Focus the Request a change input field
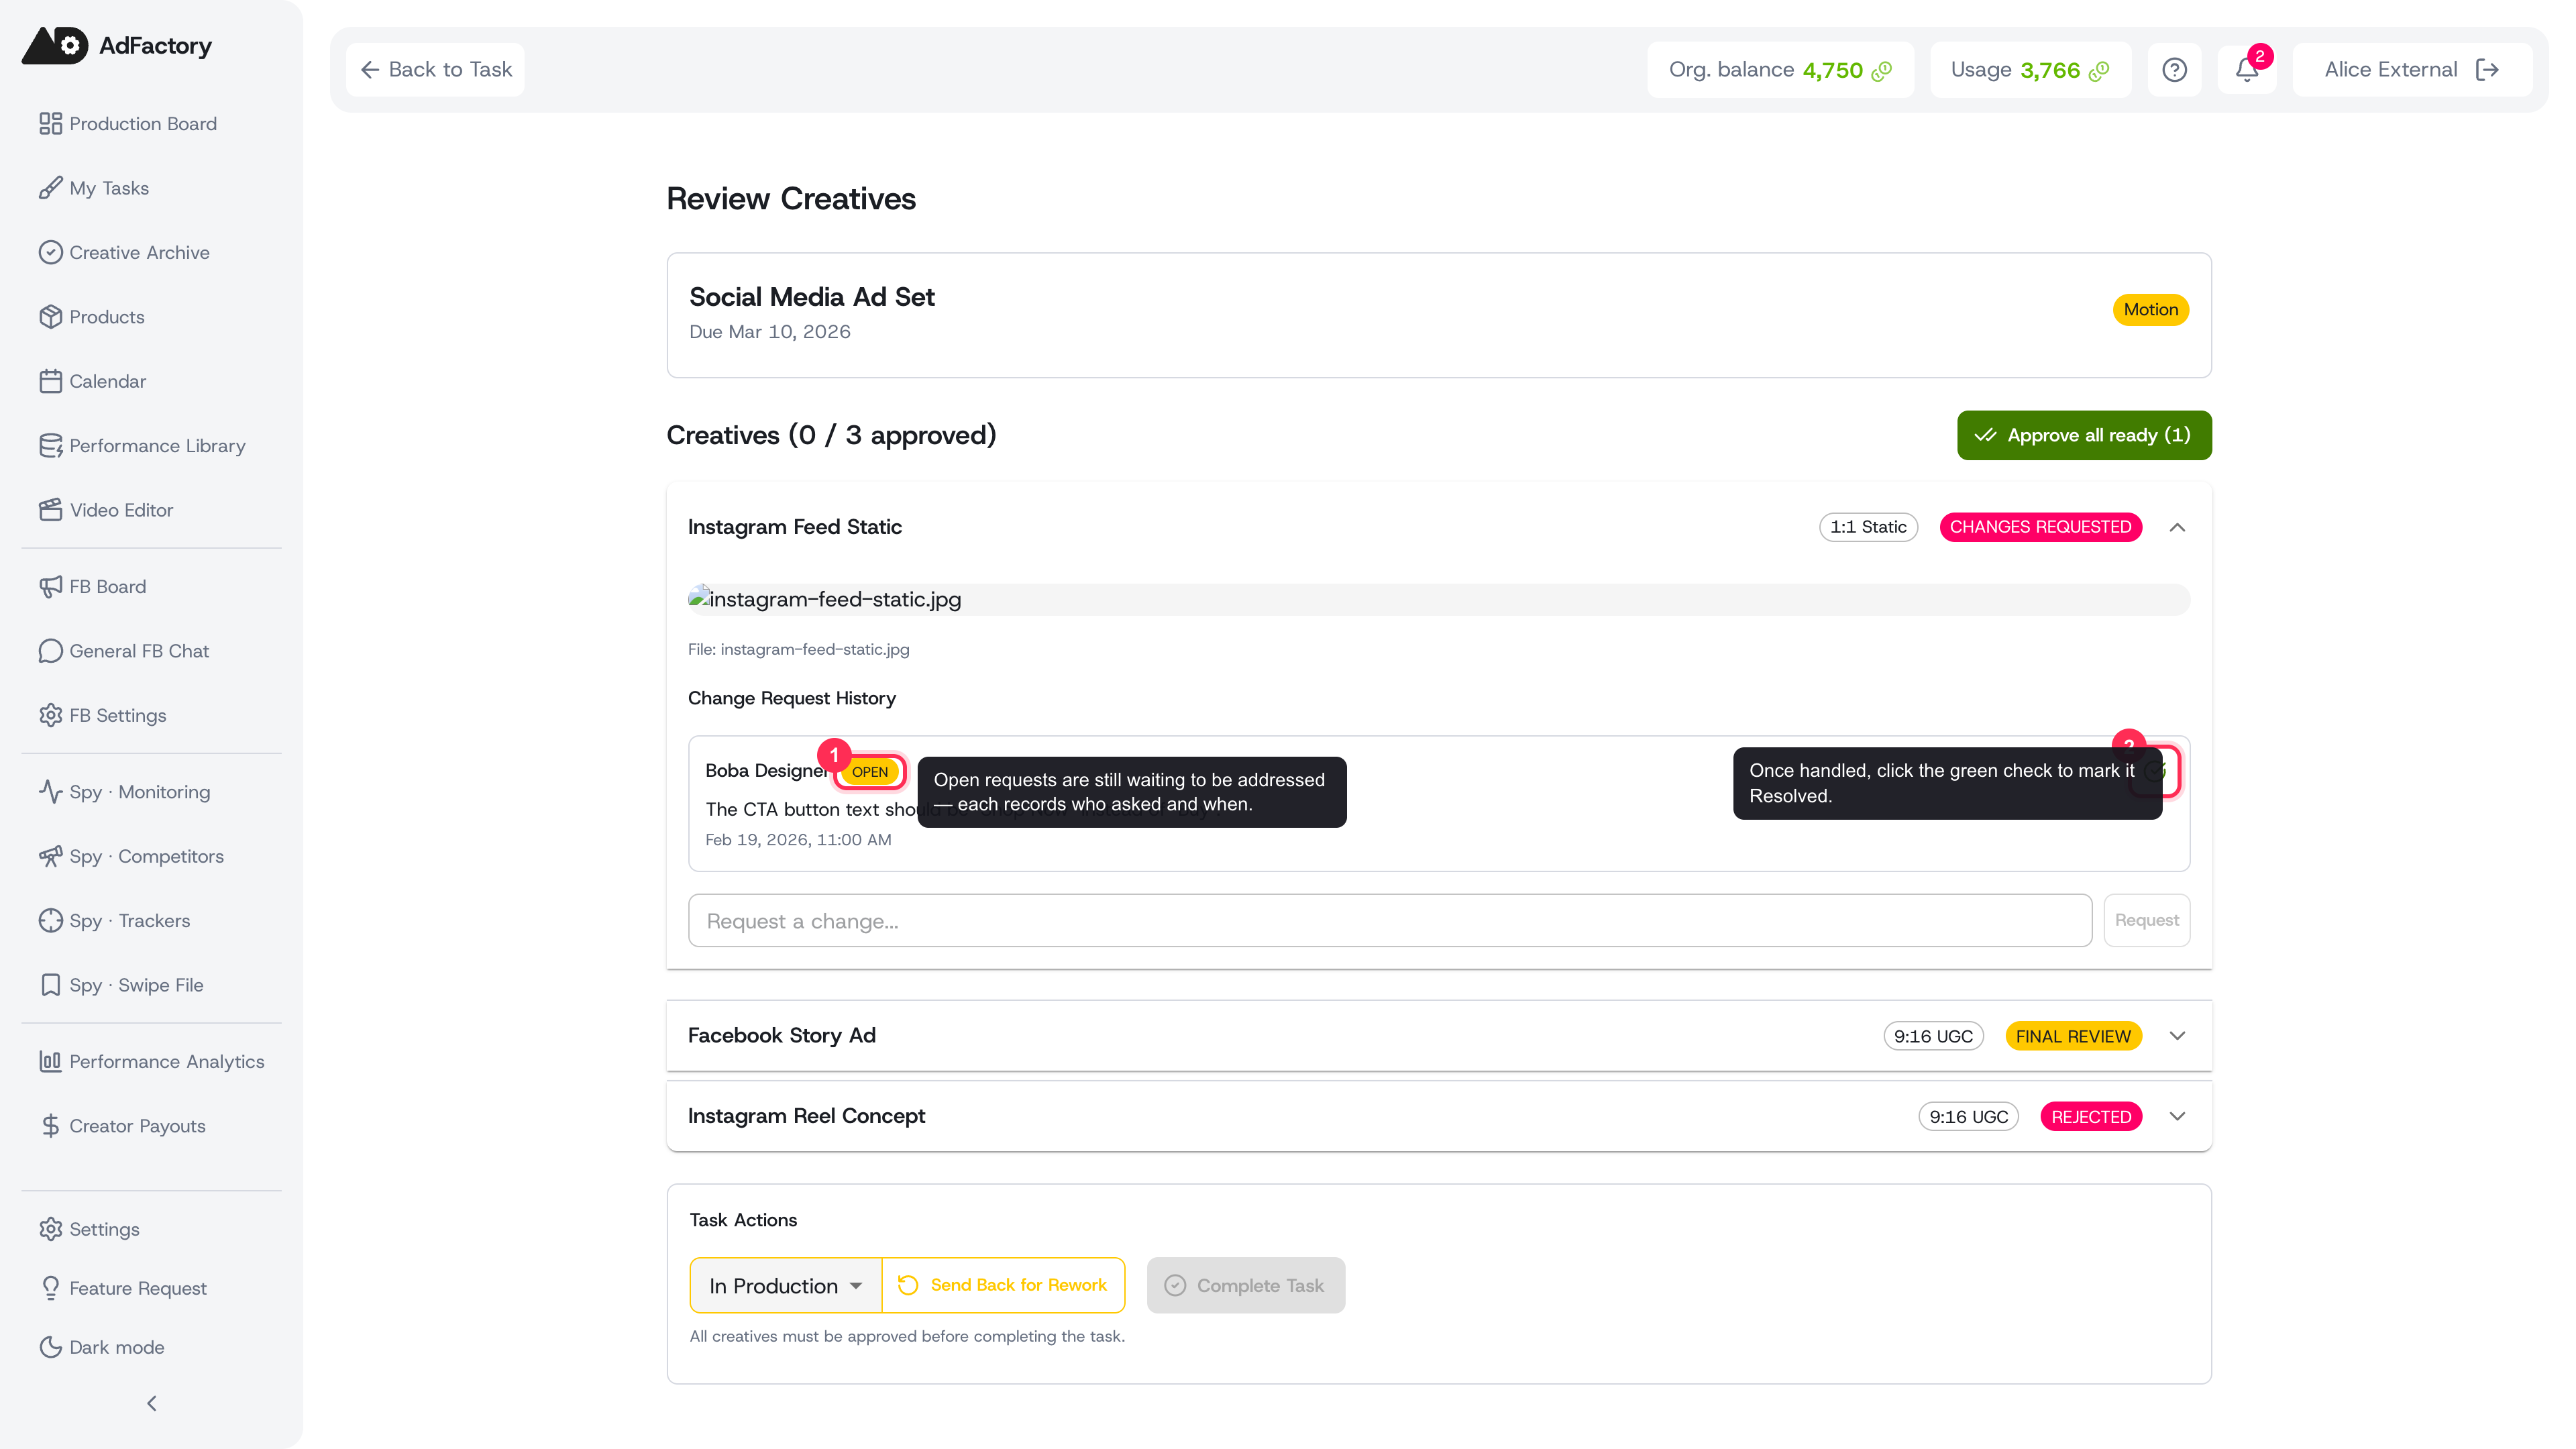2576x1449 pixels. [x=1390, y=921]
